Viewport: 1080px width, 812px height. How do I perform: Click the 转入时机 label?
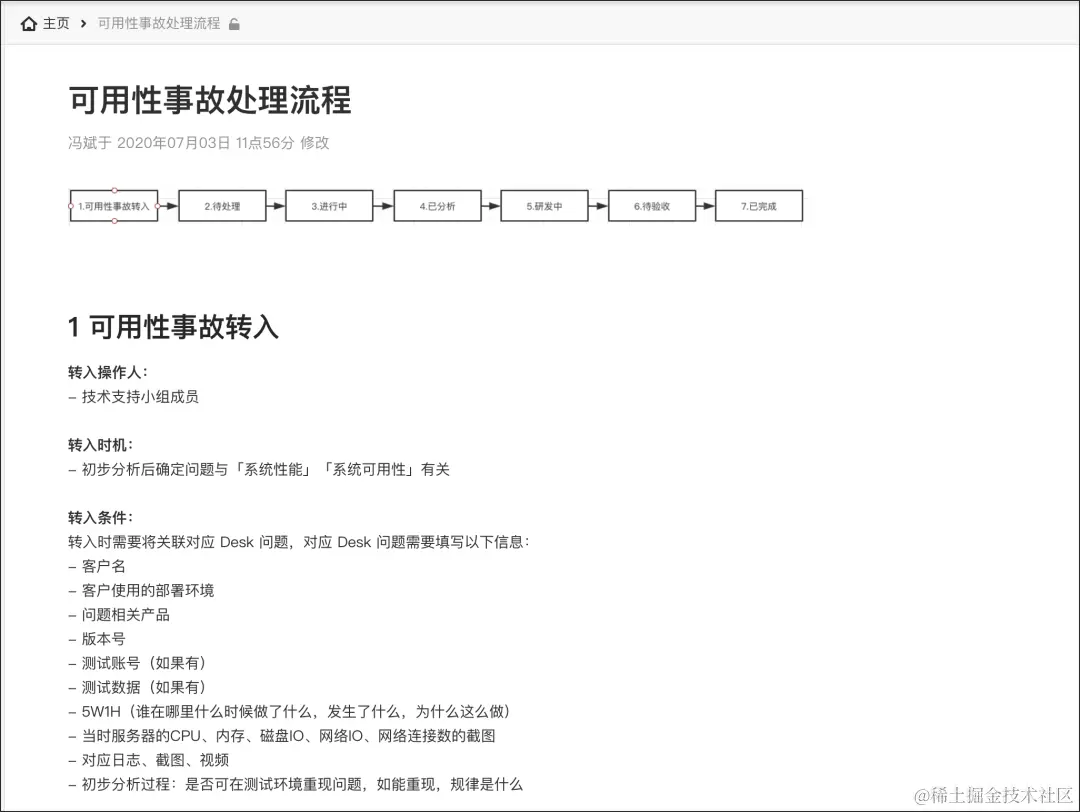pos(101,445)
